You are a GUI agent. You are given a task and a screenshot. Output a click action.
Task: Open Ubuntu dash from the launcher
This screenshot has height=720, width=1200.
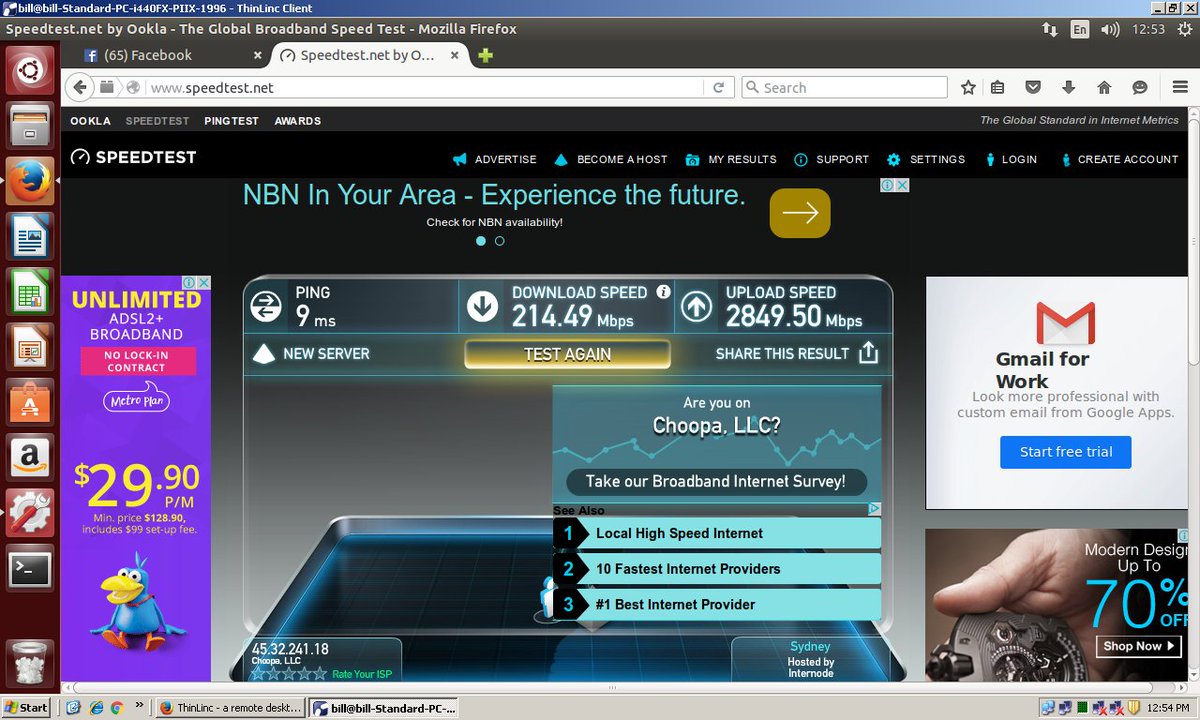30,72
